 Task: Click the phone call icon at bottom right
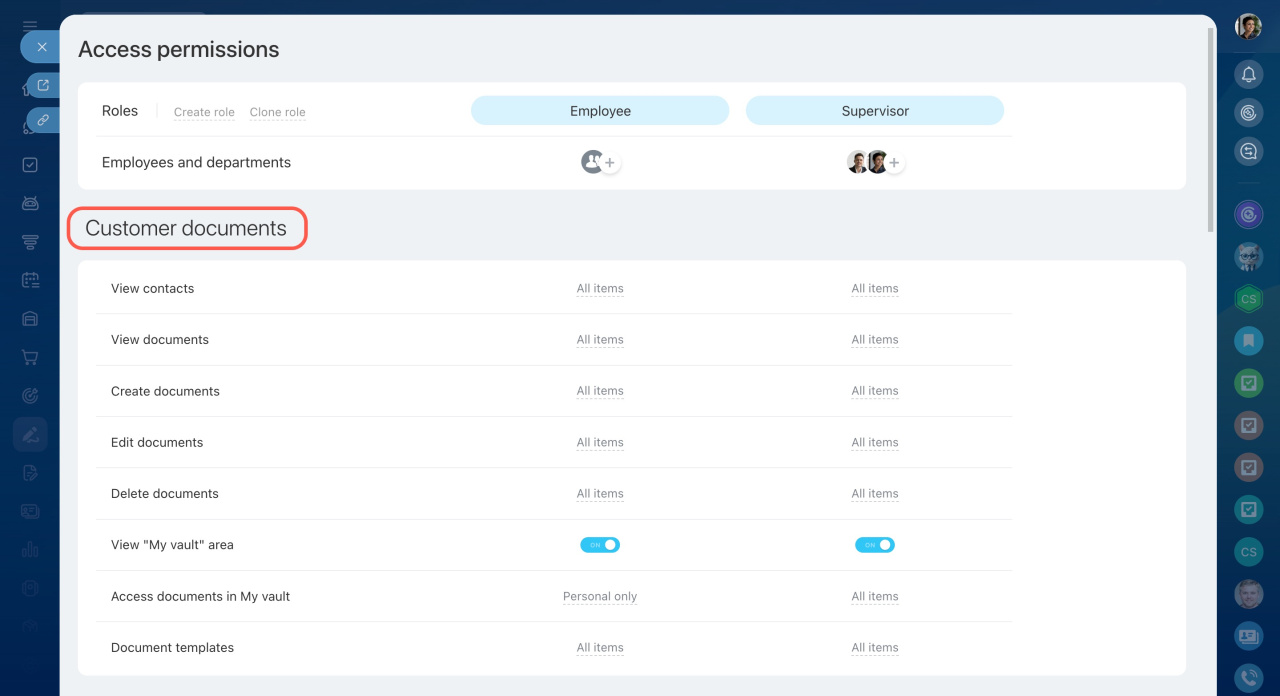(x=1248, y=678)
